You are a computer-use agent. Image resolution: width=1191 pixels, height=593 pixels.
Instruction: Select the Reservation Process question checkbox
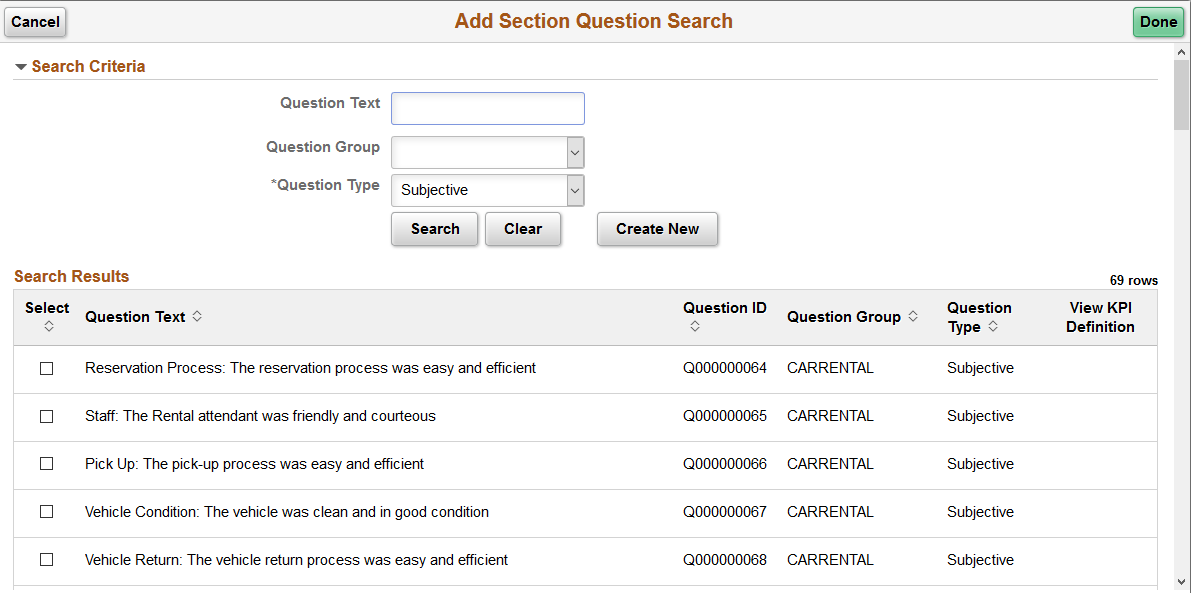45,368
